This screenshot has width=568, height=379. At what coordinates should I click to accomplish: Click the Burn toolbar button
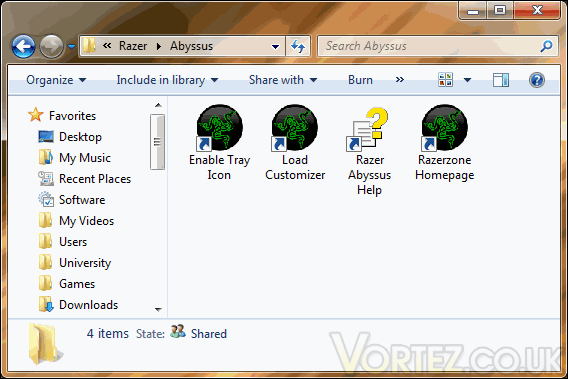point(360,80)
